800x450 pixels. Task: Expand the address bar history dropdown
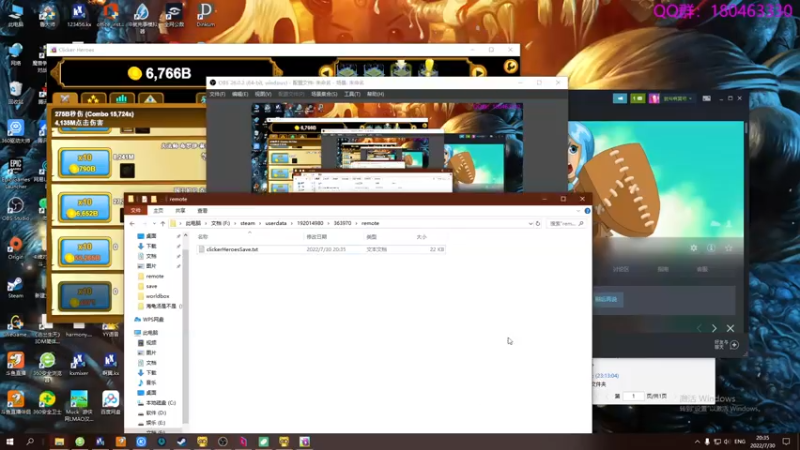point(531,223)
